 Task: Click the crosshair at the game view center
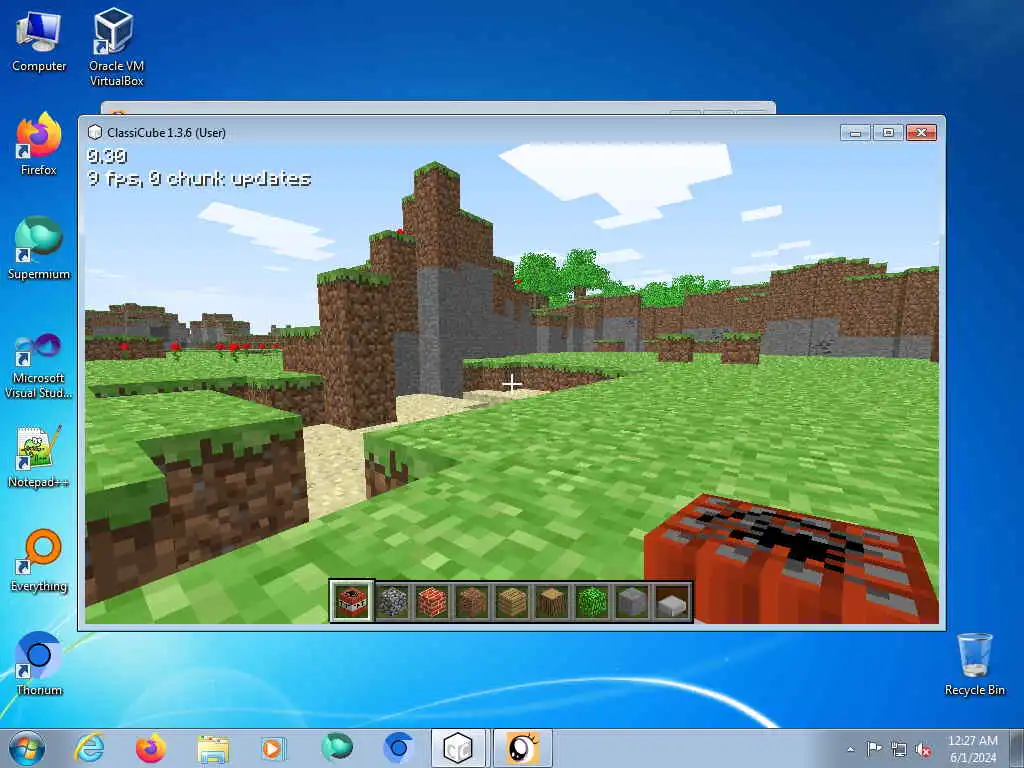[x=511, y=384]
